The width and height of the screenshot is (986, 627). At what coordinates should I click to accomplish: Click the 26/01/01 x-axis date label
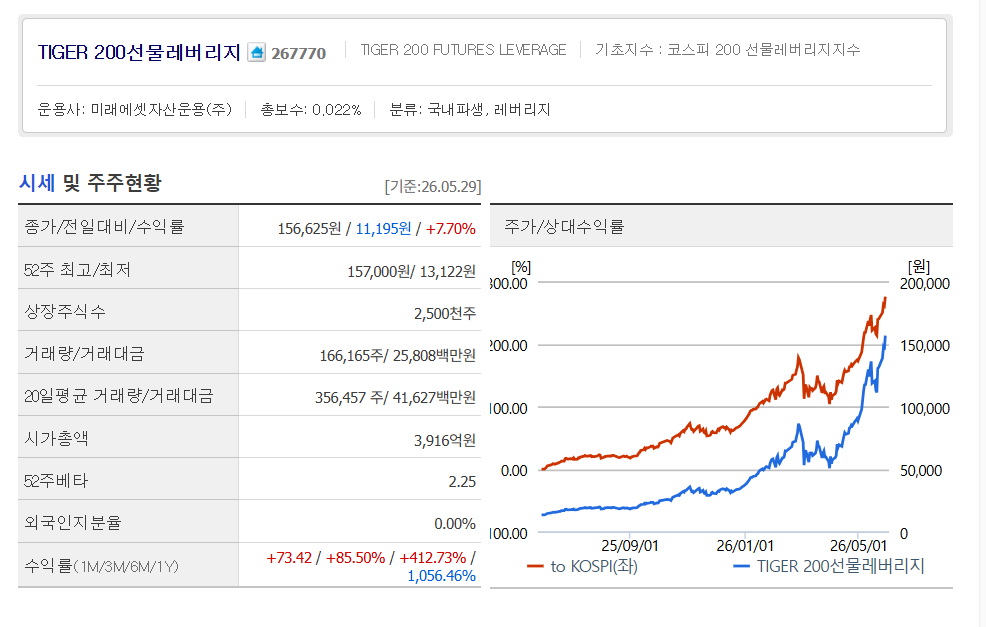point(745,545)
